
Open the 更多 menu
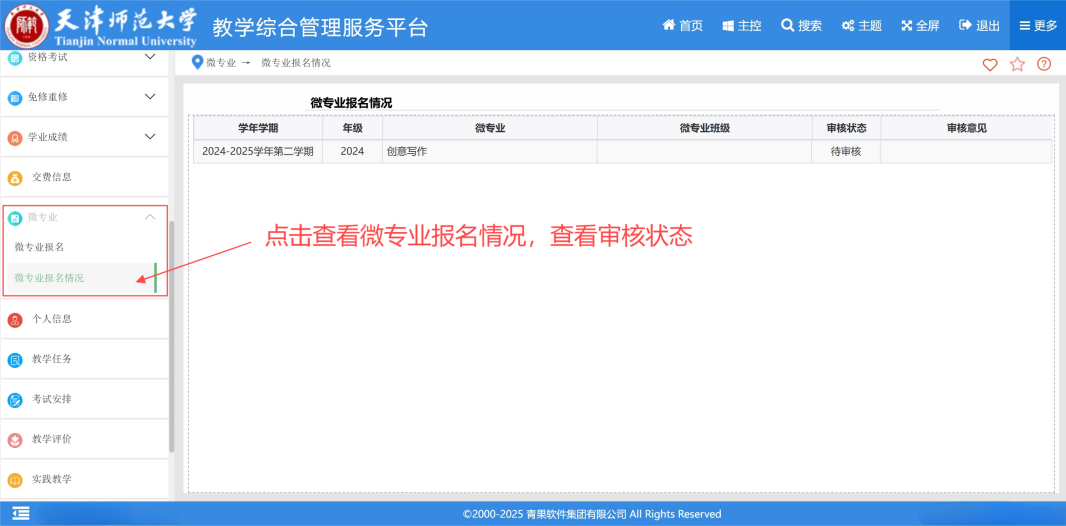pos(1038,25)
